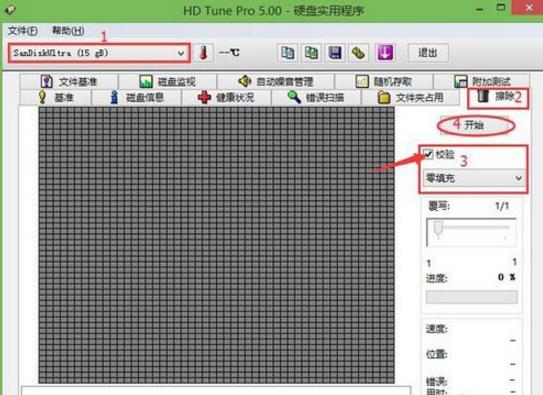Viewport: 543px width, 395px height.
Task: Maximize the HD Tune Pro window
Action: tap(501, 8)
